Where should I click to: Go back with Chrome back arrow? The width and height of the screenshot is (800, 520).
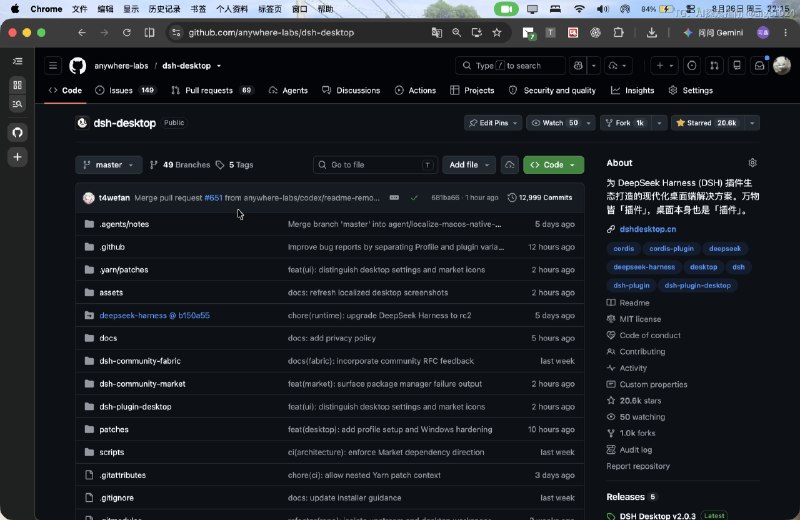[82, 33]
